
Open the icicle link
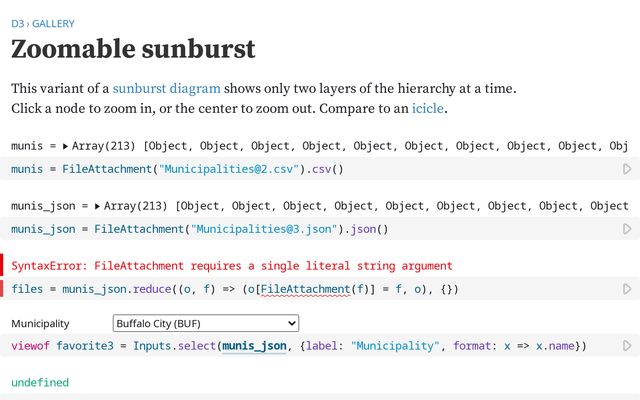point(428,108)
